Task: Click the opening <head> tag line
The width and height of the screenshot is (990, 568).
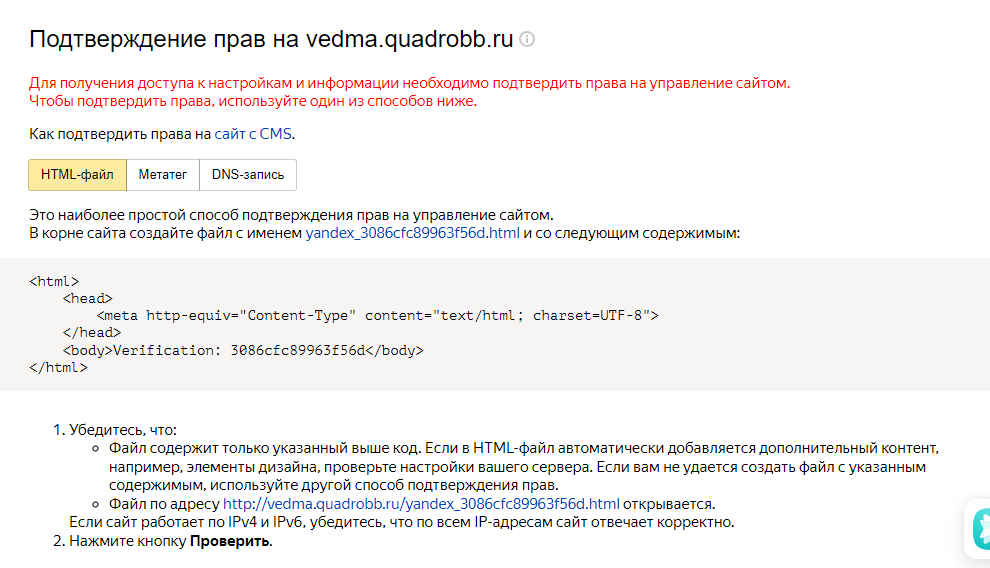Action: [87, 298]
